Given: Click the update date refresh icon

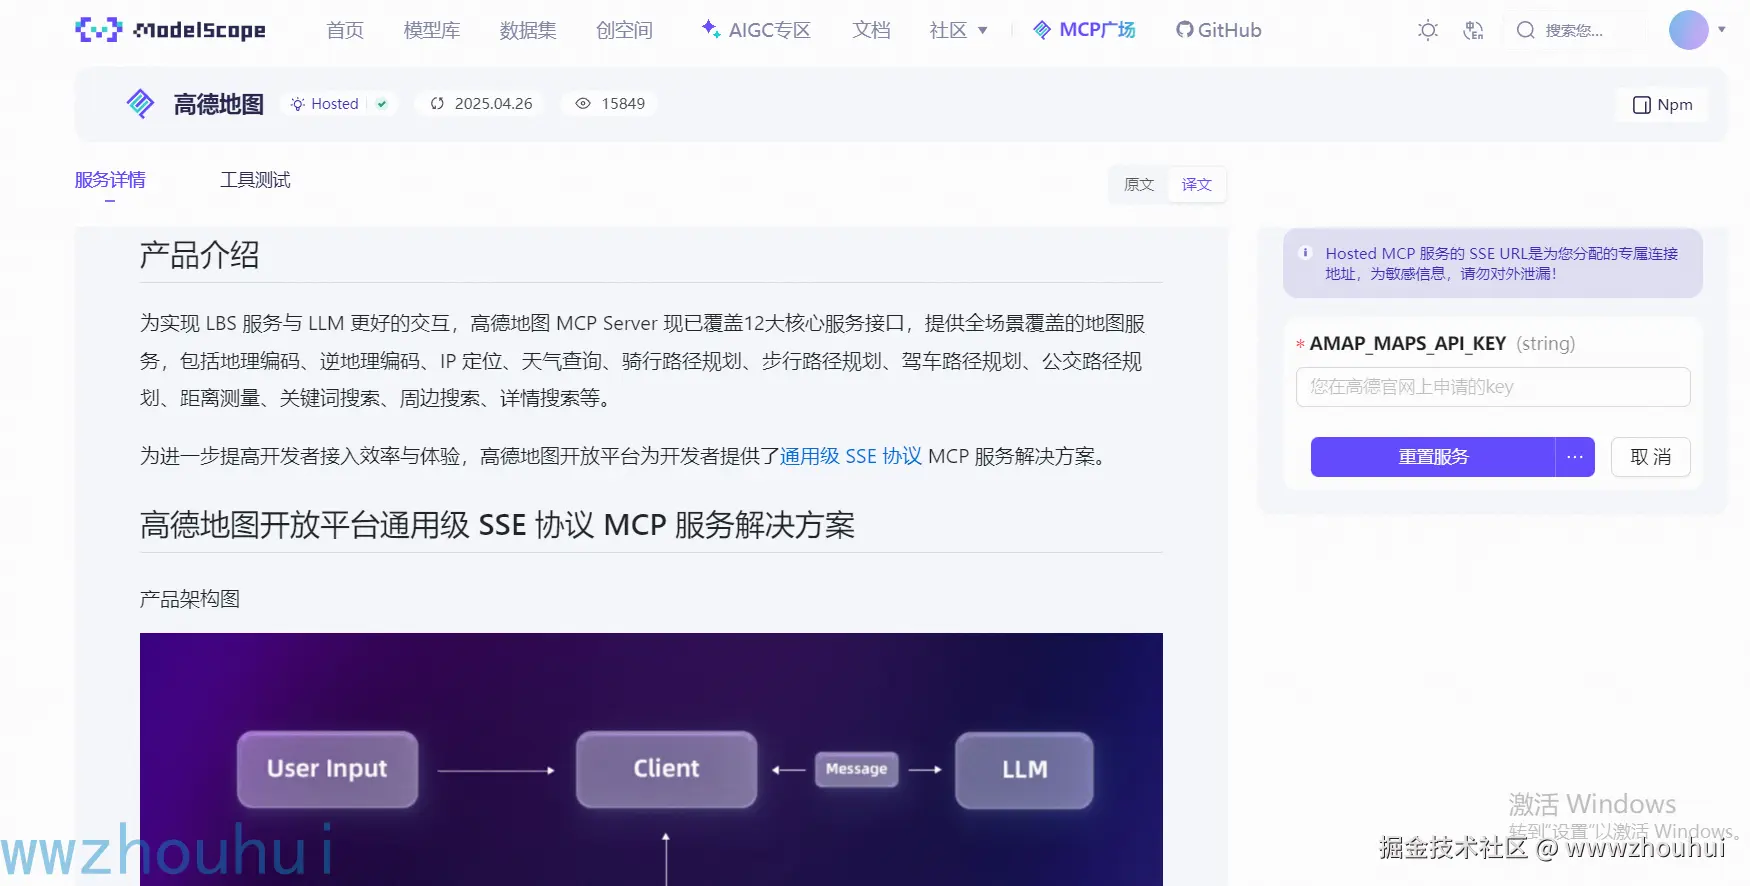Looking at the screenshot, I should 437,103.
